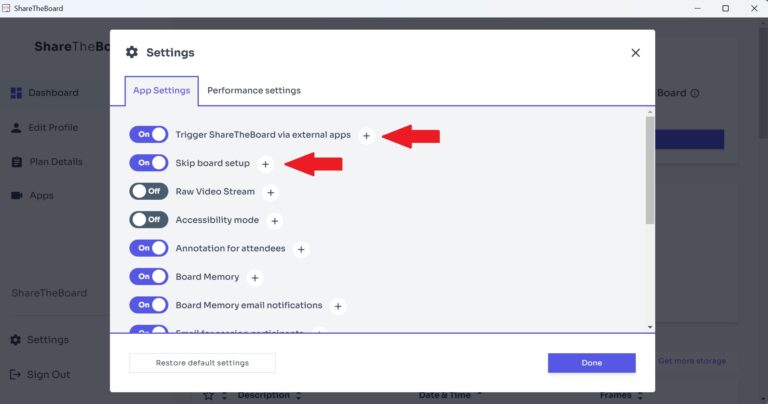This screenshot has height=404, width=768.
Task: Turn off Skip board setup switch
Action: click(x=148, y=163)
